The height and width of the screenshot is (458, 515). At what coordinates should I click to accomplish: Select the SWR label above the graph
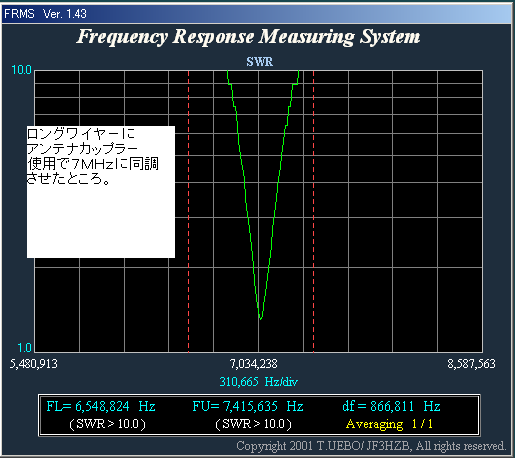click(260, 62)
